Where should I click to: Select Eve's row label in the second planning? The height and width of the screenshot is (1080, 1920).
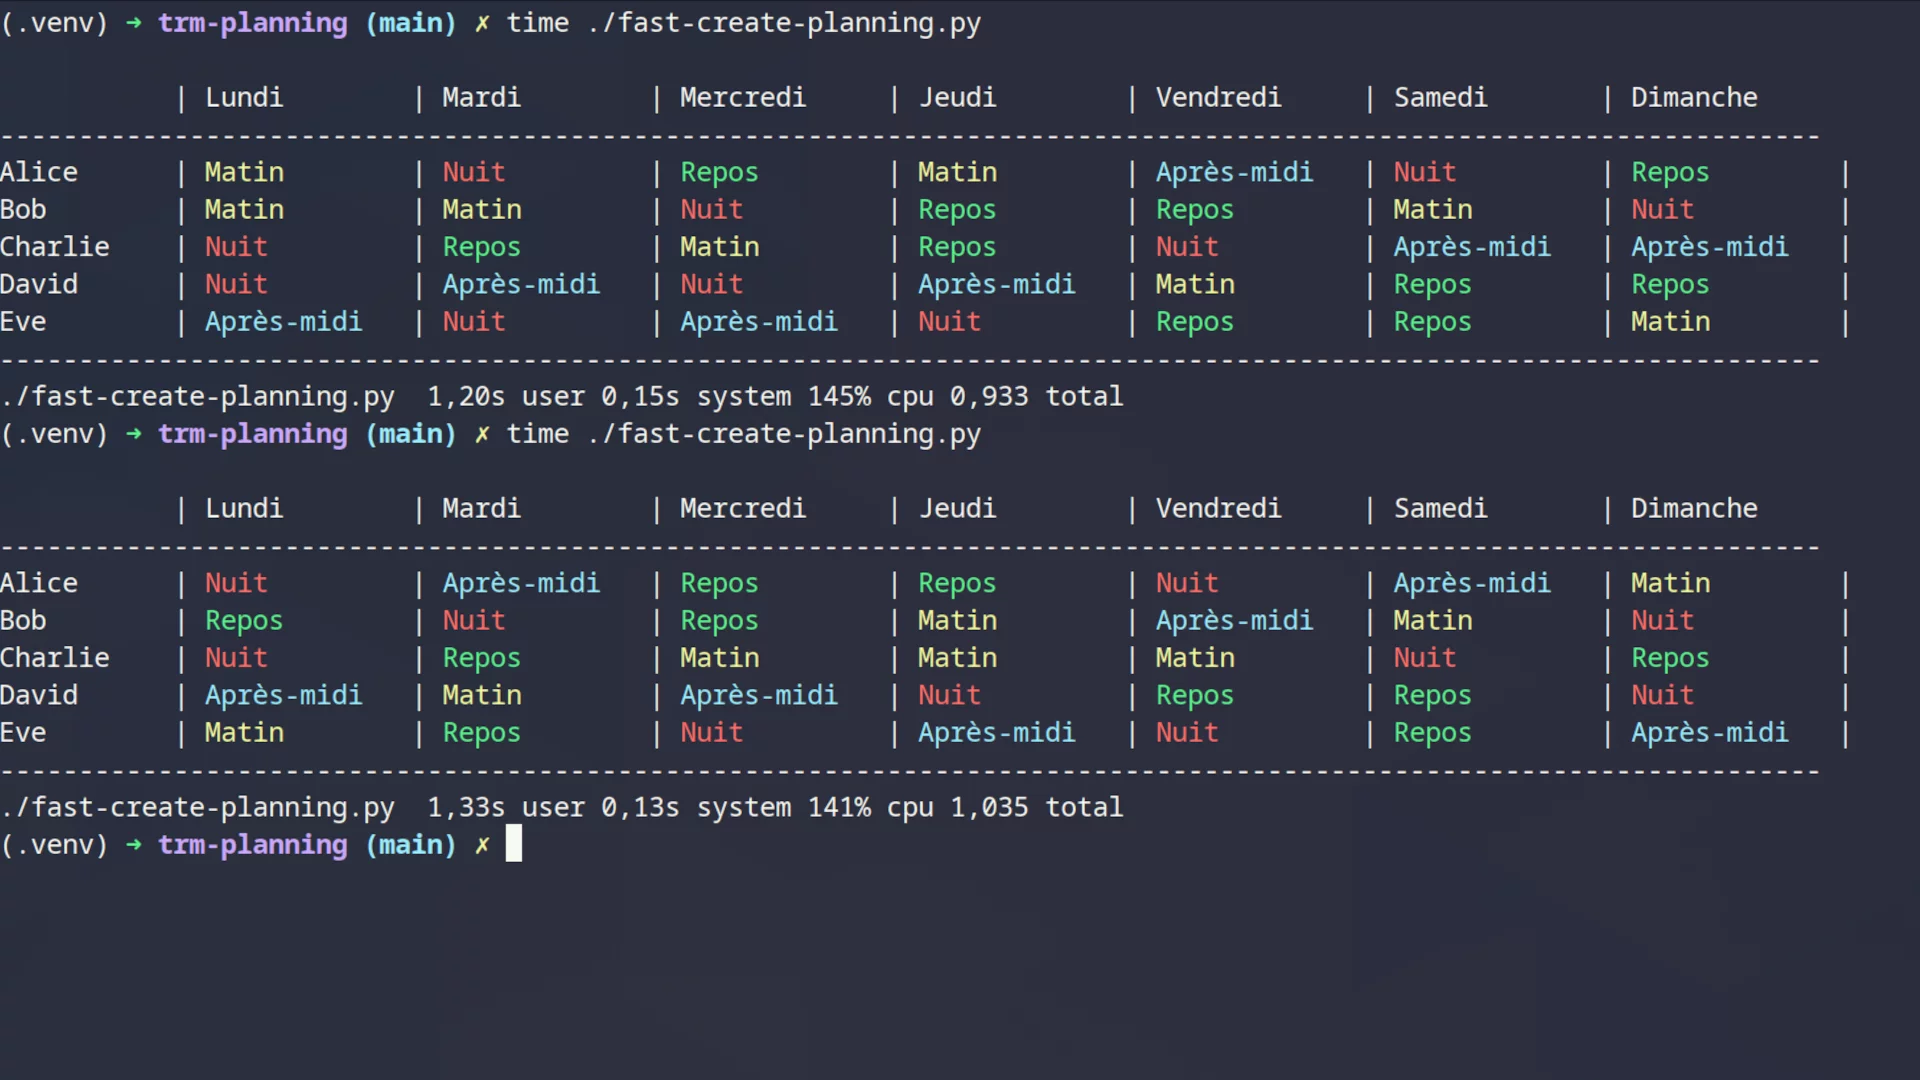[x=23, y=732]
